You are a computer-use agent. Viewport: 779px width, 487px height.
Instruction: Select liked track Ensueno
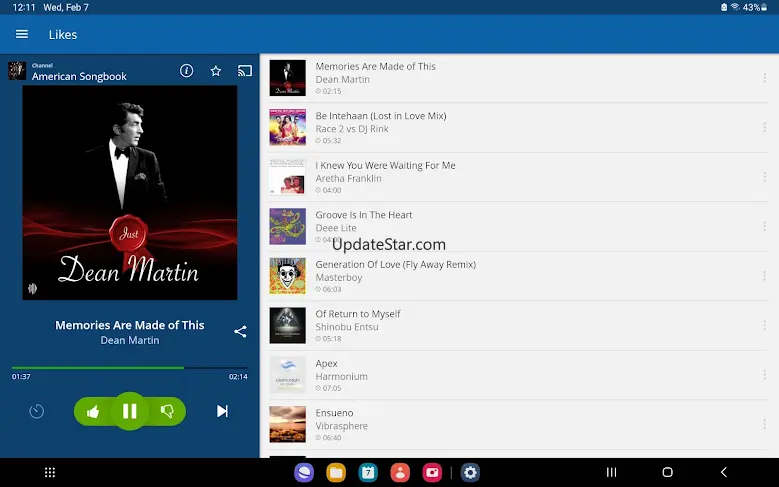coord(519,424)
